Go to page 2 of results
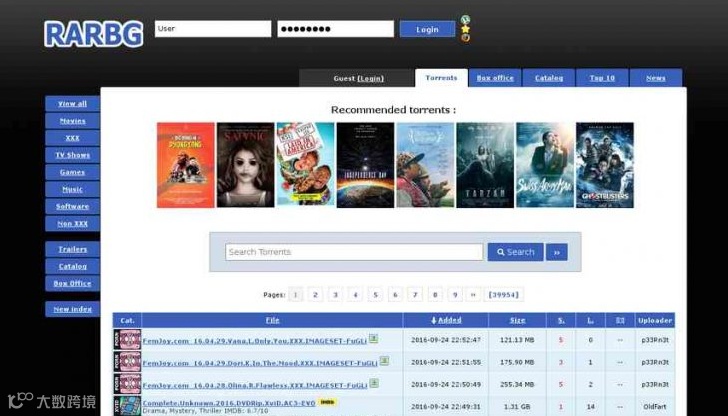The image size is (728, 416). coord(315,295)
